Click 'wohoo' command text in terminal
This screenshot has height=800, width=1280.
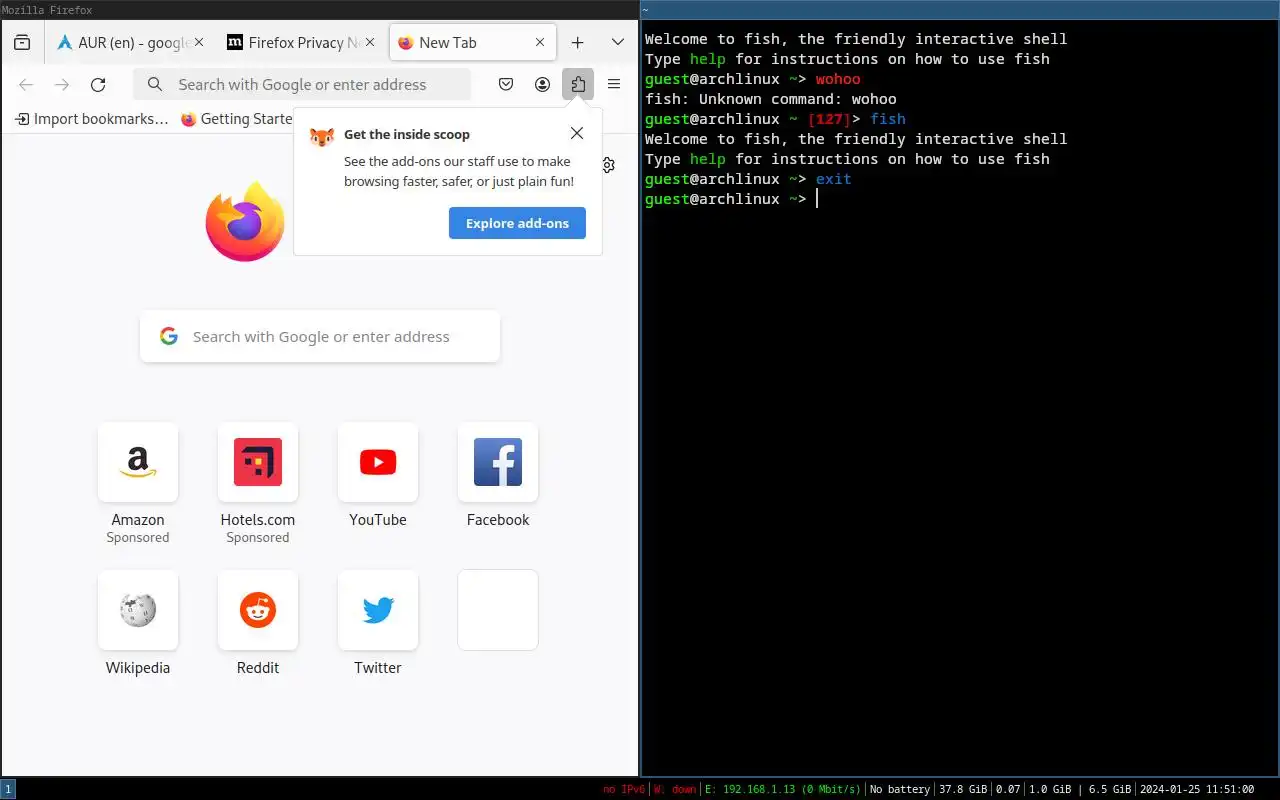(x=838, y=79)
